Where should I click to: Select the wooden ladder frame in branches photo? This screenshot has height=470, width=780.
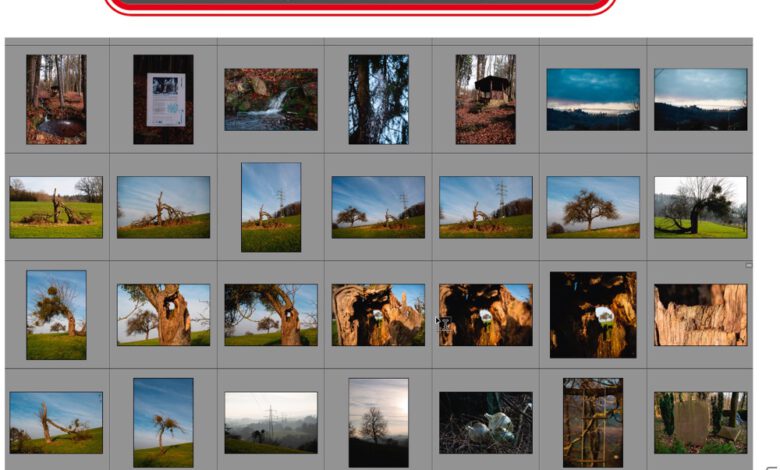tap(593, 423)
